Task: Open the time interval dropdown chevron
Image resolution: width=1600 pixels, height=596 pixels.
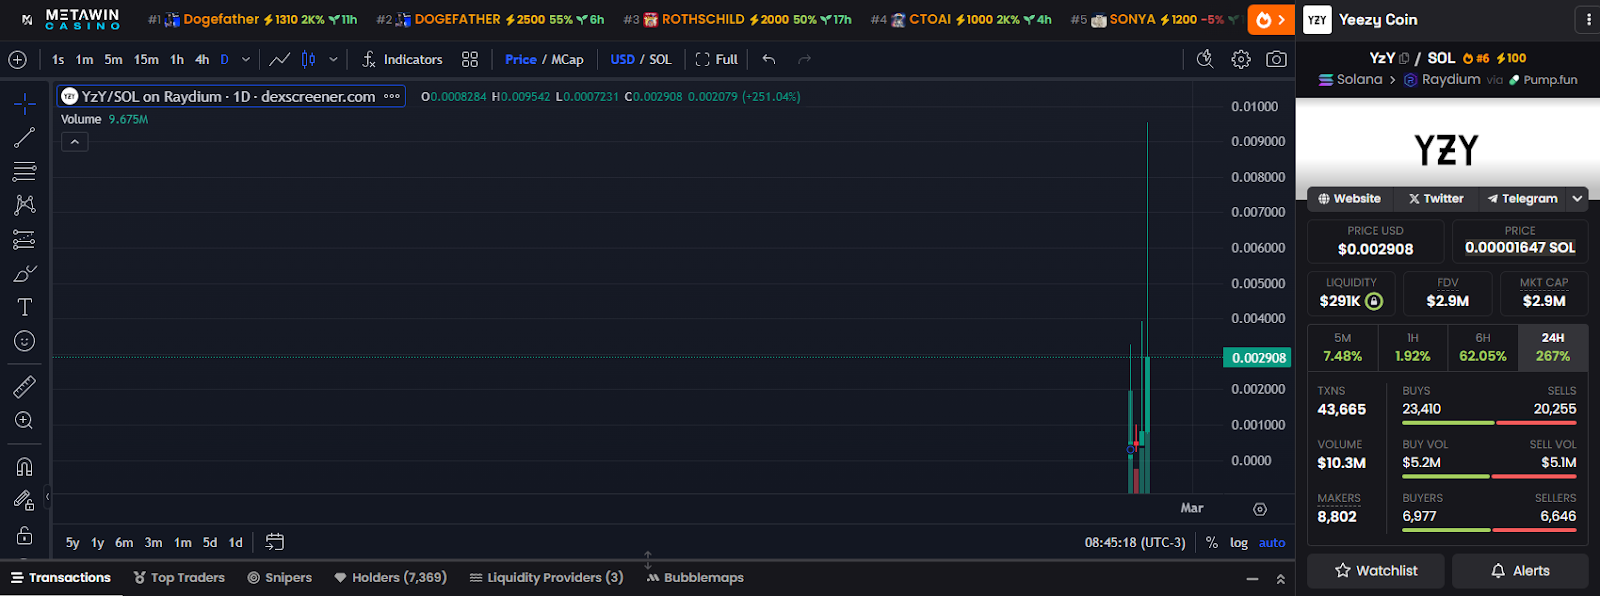Action: click(x=245, y=60)
